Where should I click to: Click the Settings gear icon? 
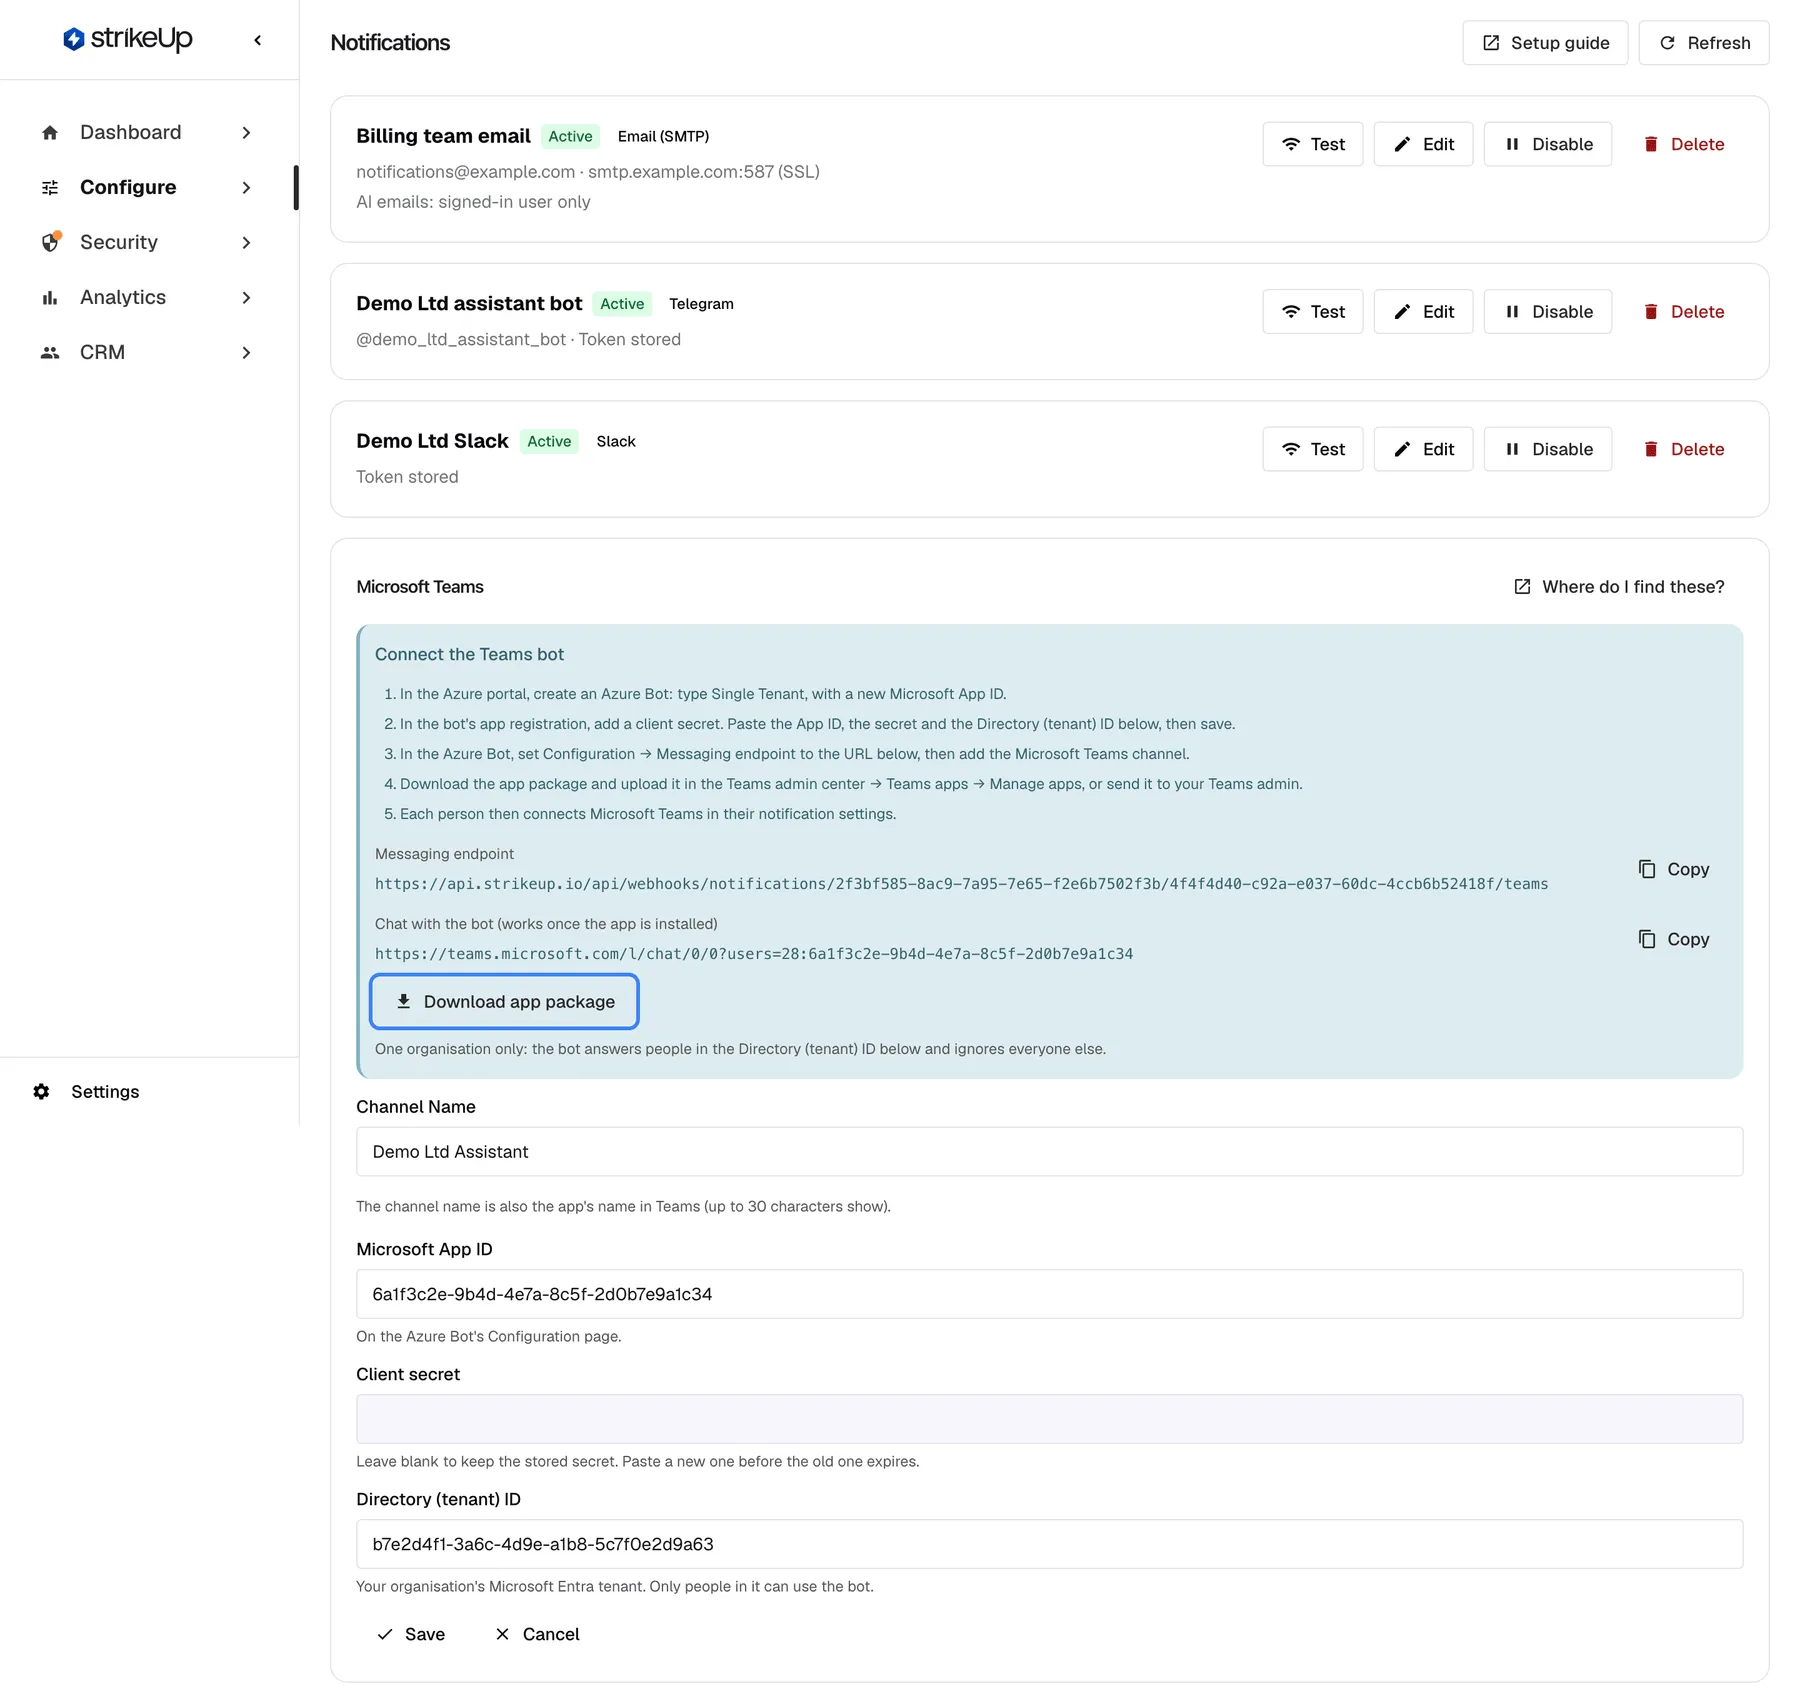pyautogui.click(x=41, y=1092)
